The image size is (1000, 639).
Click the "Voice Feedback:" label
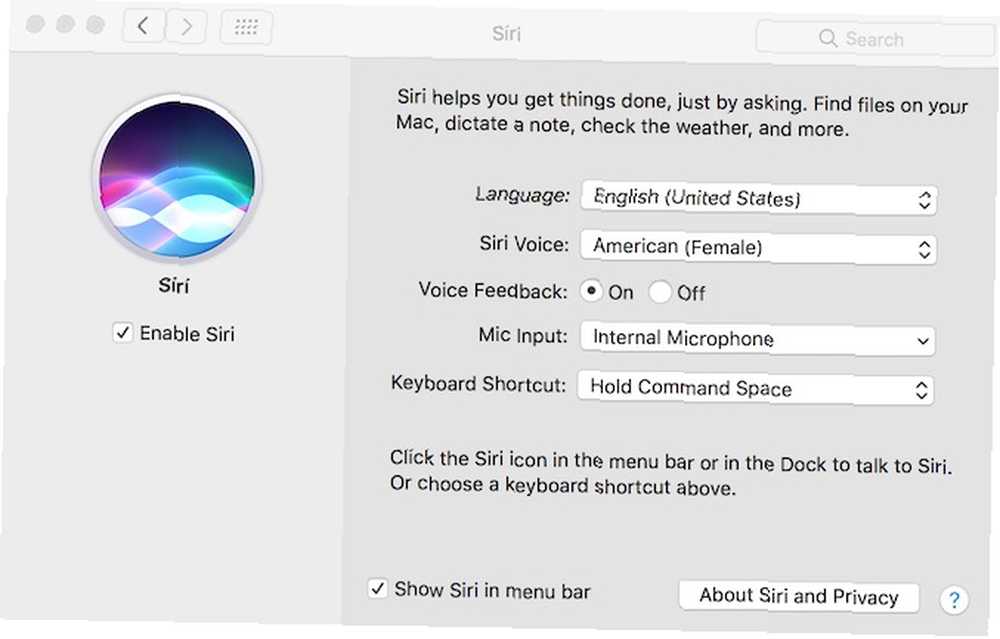point(493,291)
